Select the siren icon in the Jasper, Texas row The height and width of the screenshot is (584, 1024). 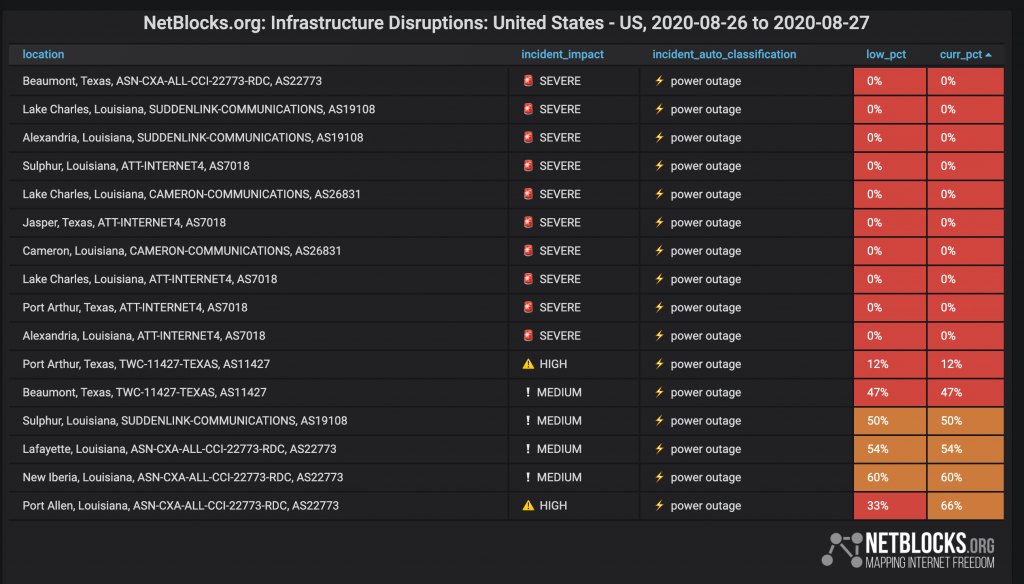pyautogui.click(x=528, y=222)
